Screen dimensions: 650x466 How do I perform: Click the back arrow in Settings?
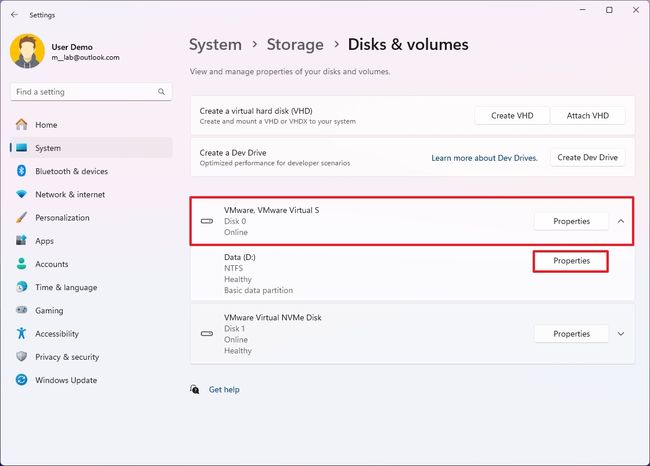coord(14,15)
